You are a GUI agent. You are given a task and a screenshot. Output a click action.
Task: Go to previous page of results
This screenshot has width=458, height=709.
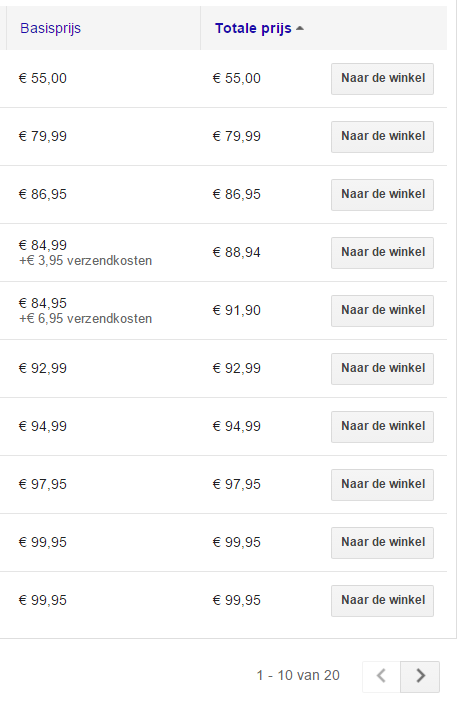pyautogui.click(x=381, y=677)
